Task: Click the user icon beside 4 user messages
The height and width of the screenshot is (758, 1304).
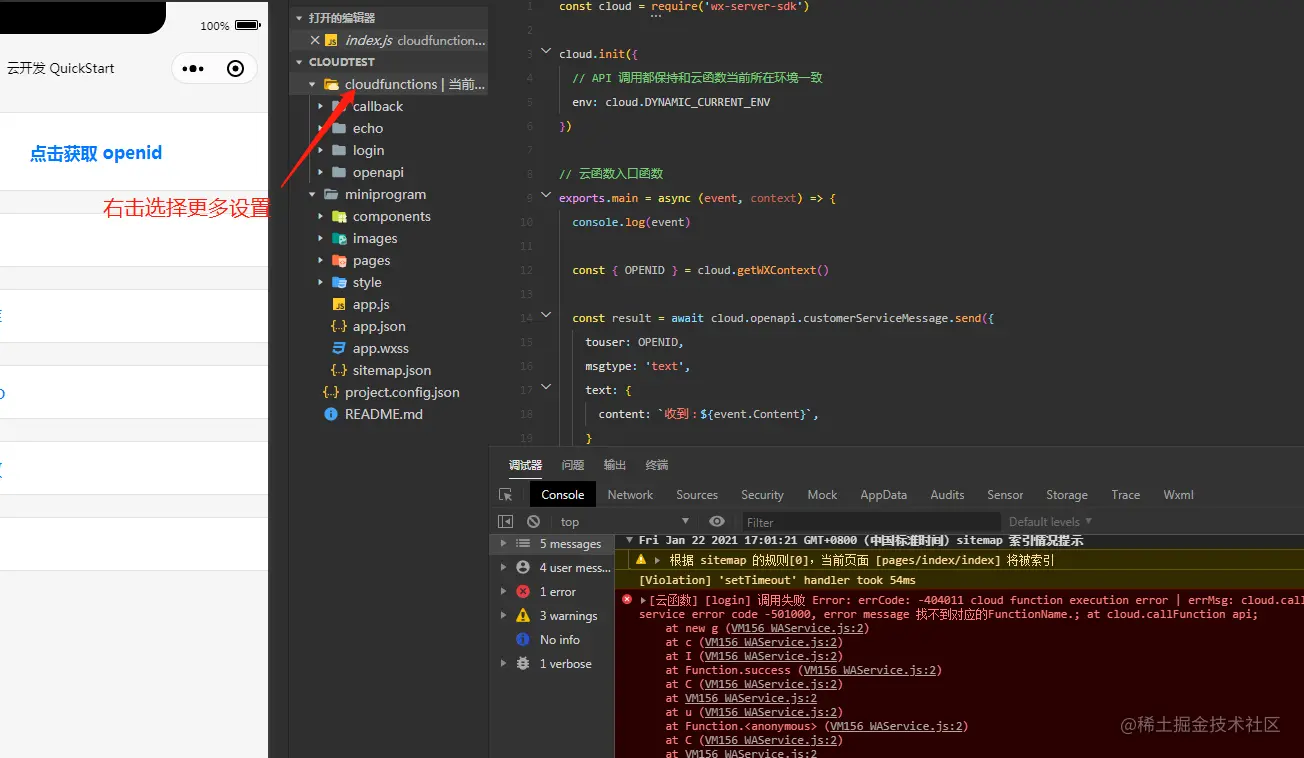Action: point(522,567)
